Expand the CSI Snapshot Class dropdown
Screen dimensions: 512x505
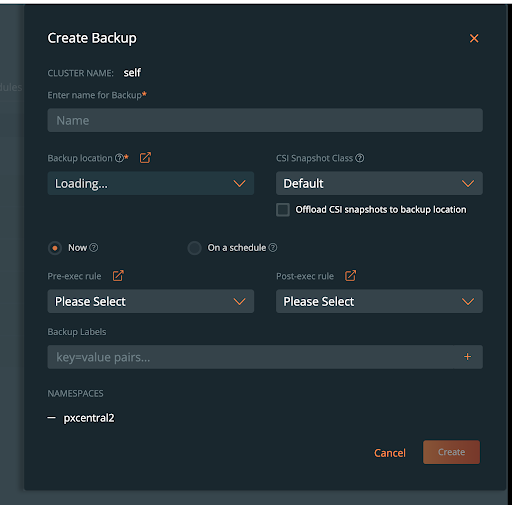tap(379, 183)
